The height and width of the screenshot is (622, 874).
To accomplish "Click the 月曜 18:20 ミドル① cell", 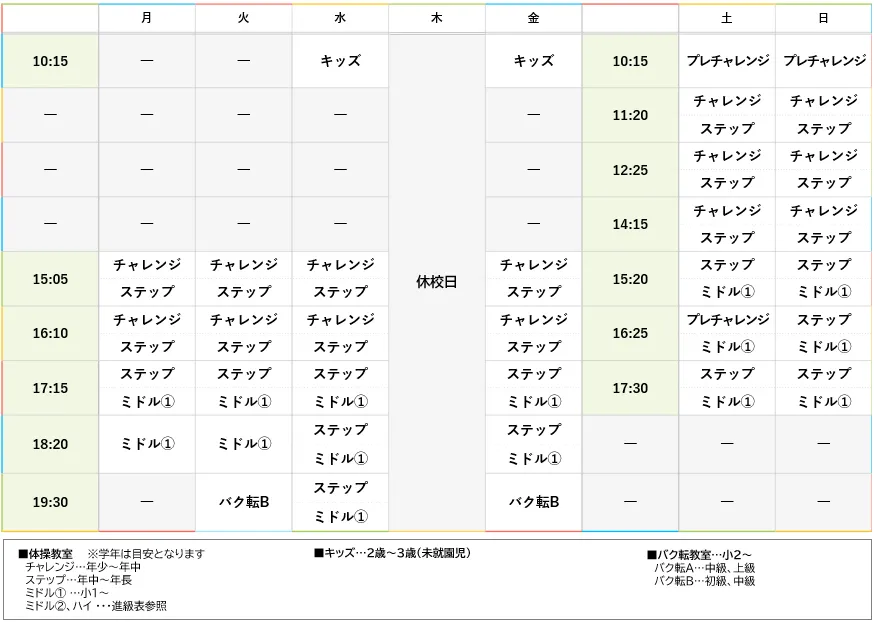I will (146, 443).
